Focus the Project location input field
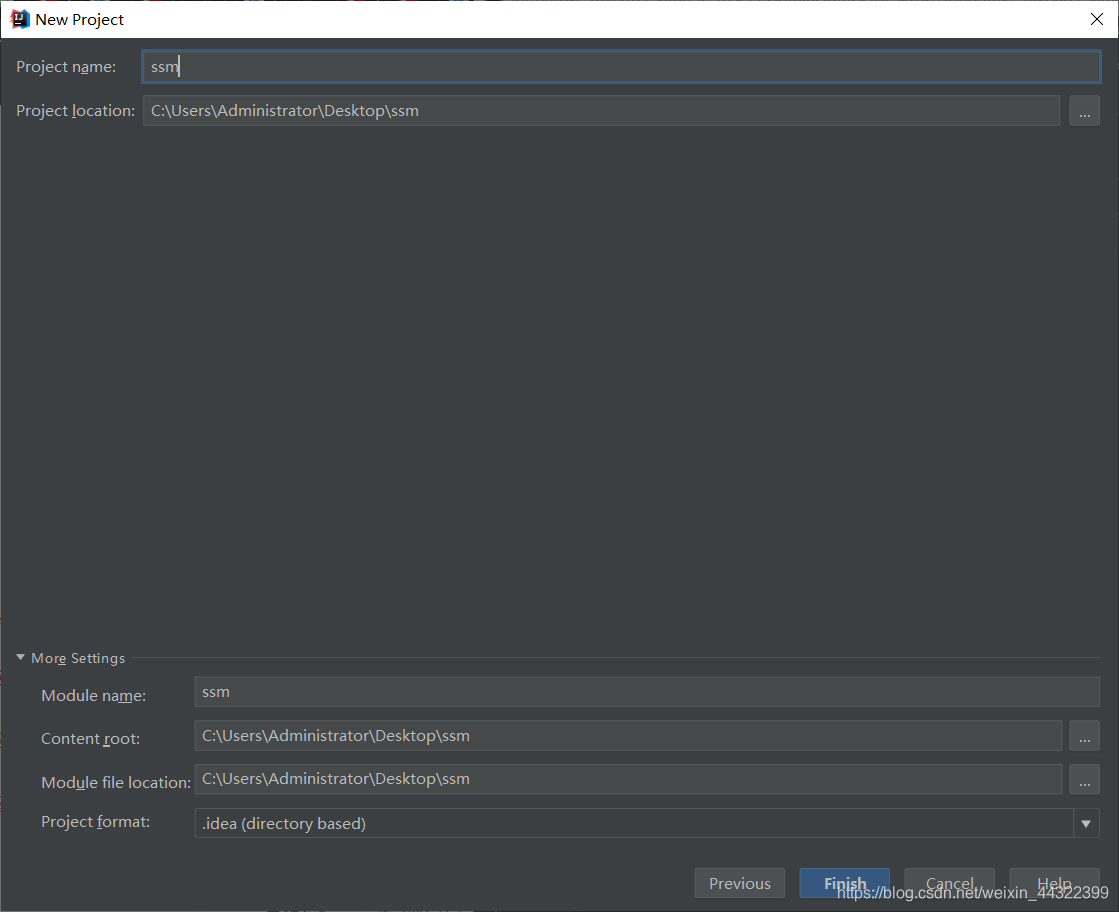This screenshot has height=912, width=1119. tap(600, 110)
